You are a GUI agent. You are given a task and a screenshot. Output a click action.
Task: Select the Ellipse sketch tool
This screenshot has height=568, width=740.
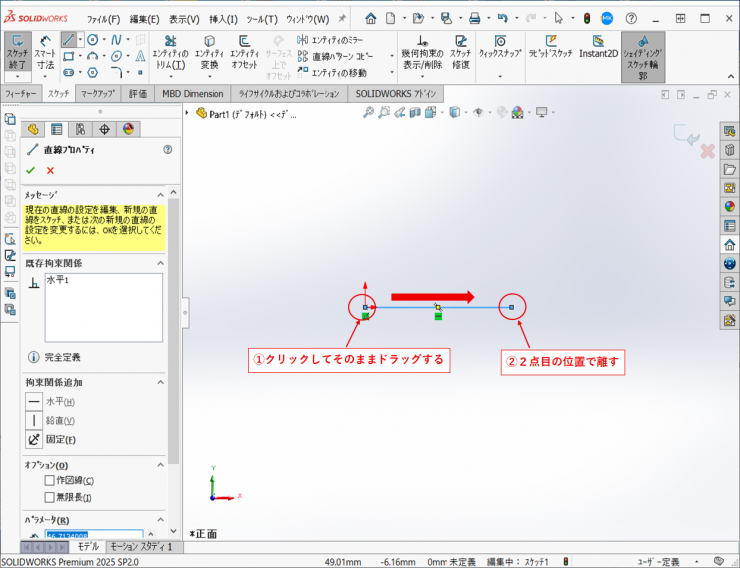tap(116, 56)
